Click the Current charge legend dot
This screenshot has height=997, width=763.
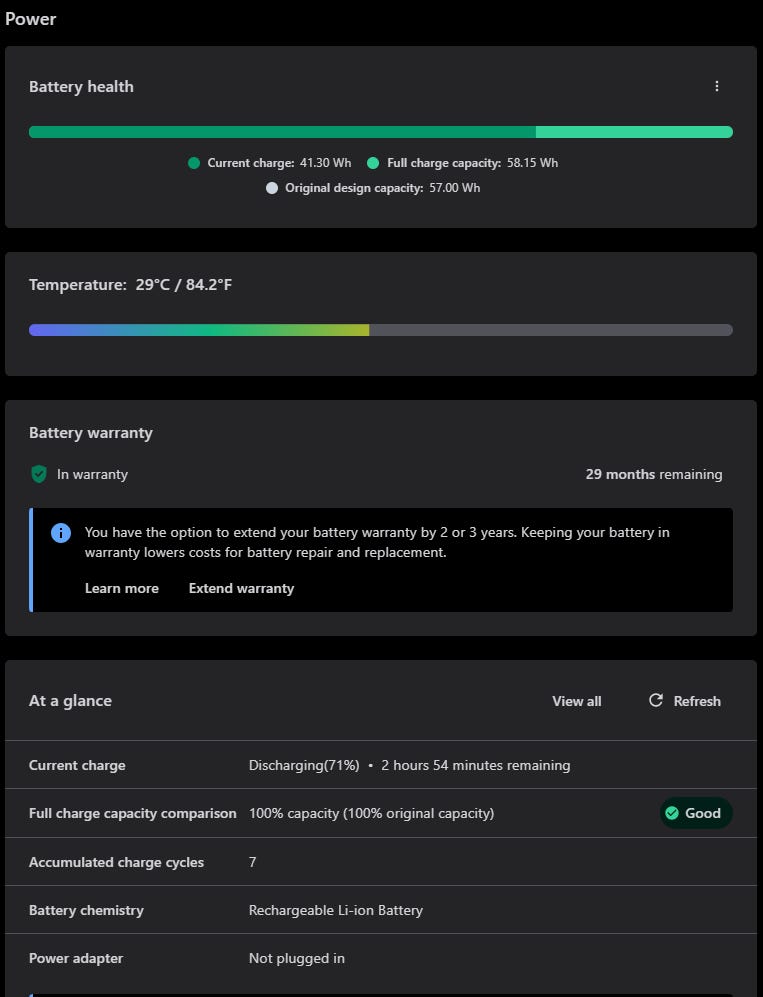[194, 163]
